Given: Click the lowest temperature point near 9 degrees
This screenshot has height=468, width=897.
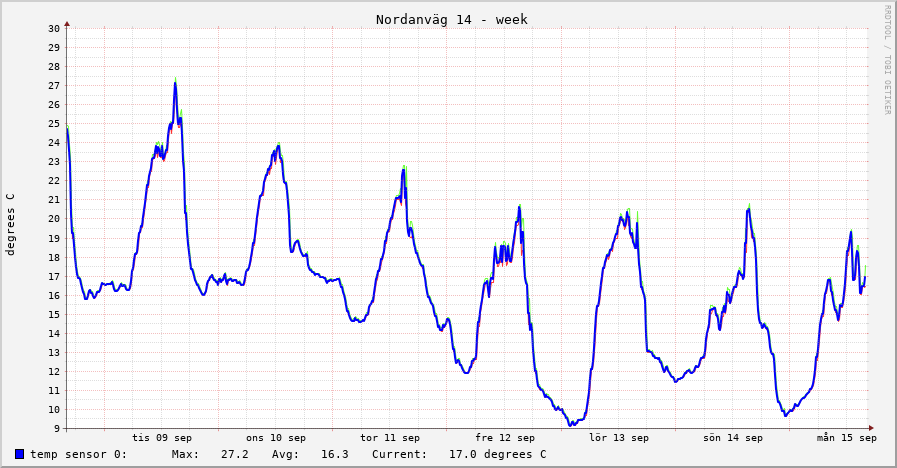Looking at the screenshot, I should click(x=571, y=425).
